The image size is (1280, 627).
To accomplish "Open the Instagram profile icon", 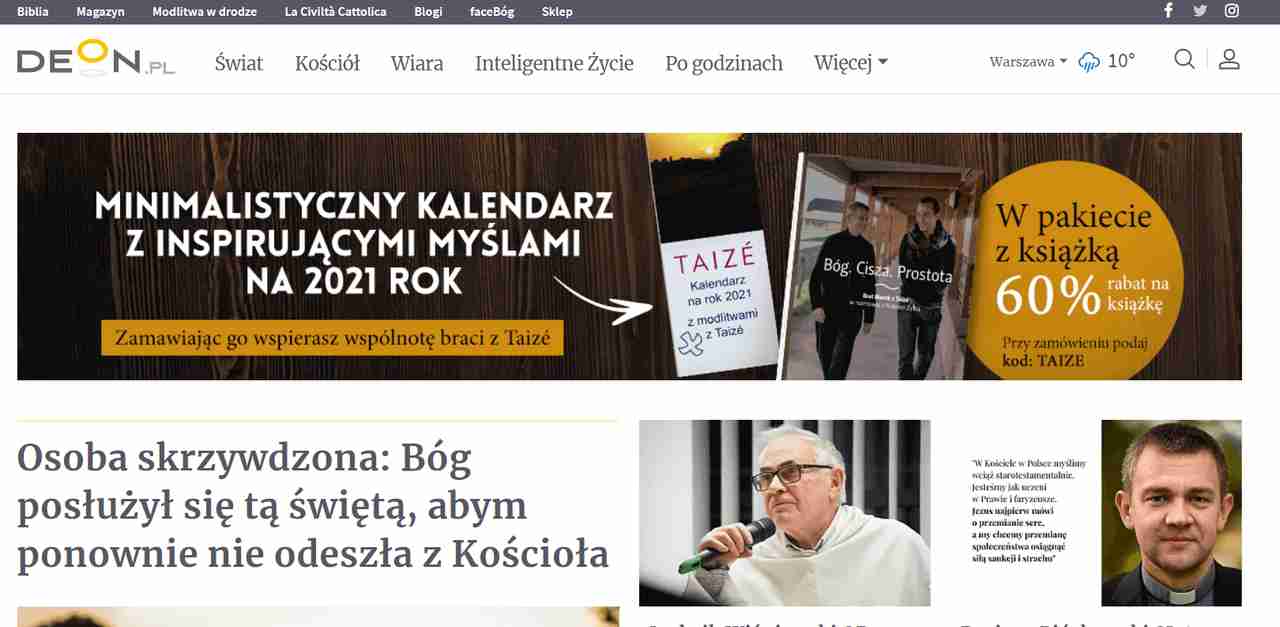I will [1232, 11].
